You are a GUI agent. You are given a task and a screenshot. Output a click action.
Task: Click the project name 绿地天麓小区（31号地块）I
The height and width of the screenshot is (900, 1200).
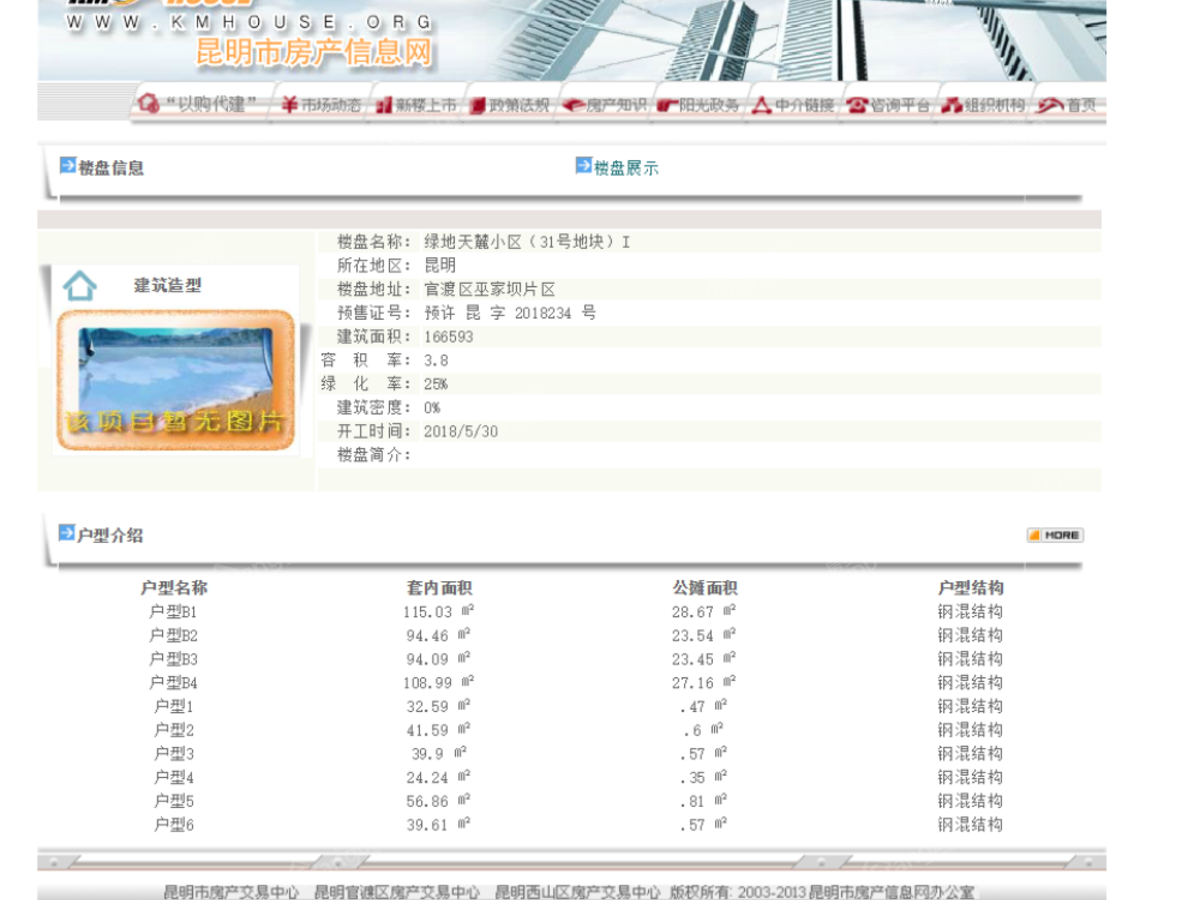[527, 242]
